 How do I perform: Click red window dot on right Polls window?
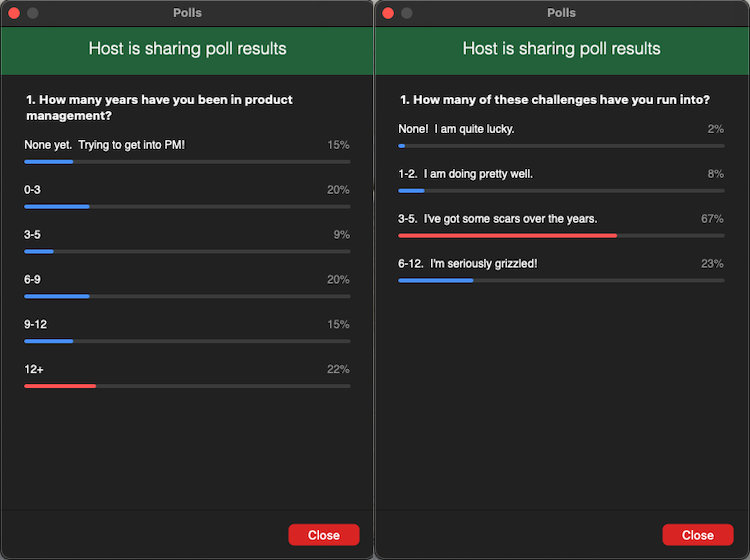point(388,13)
